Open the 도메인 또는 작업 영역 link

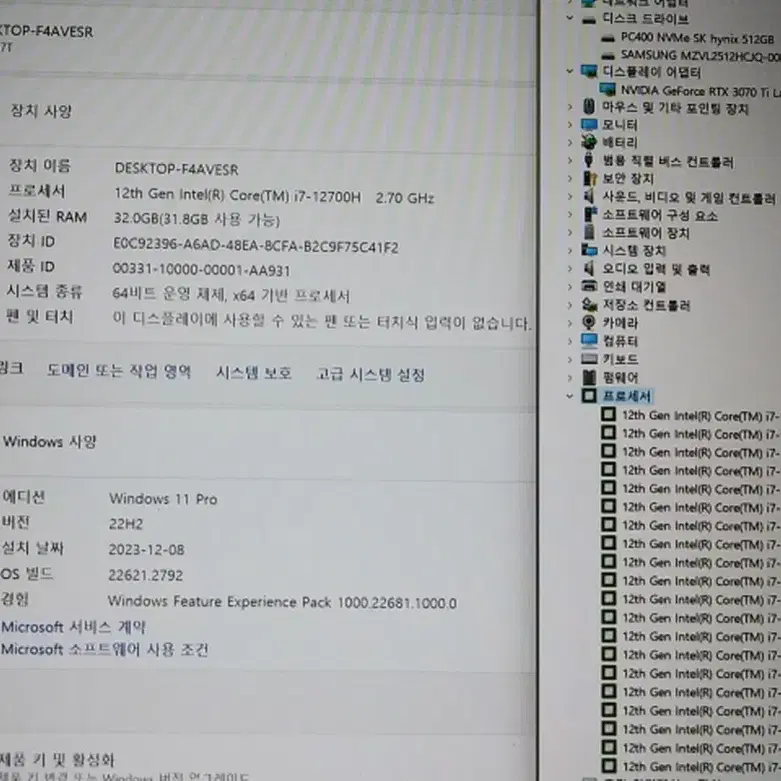(x=119, y=371)
